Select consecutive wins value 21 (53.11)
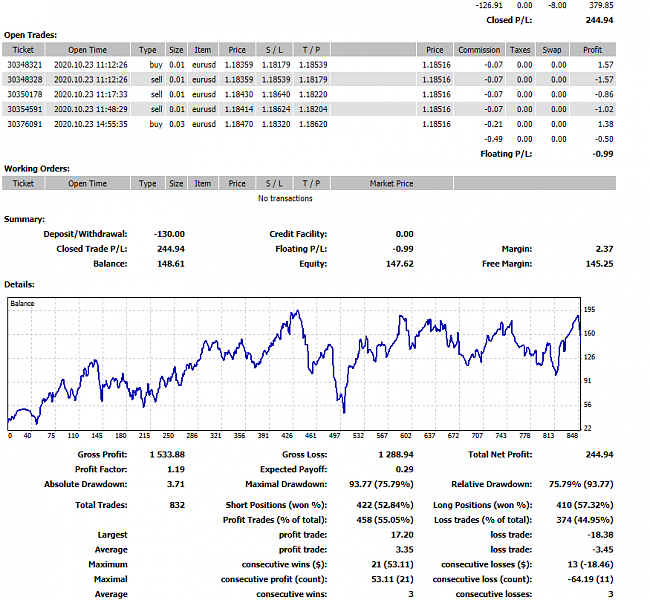 (392, 565)
